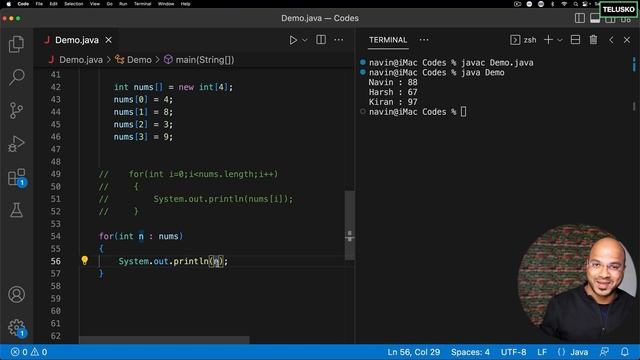Switch to the TERMINAL panel tab
Screen dimensions: 640x360
(388, 40)
